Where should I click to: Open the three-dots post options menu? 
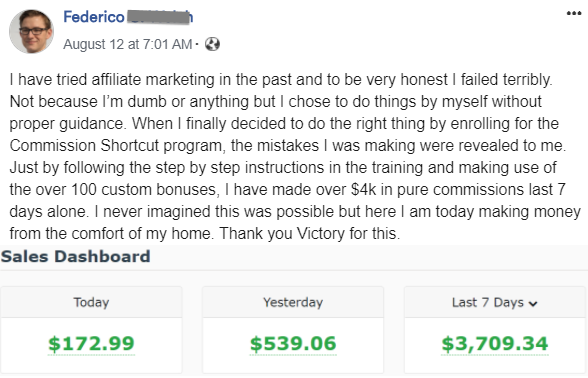pos(574,14)
